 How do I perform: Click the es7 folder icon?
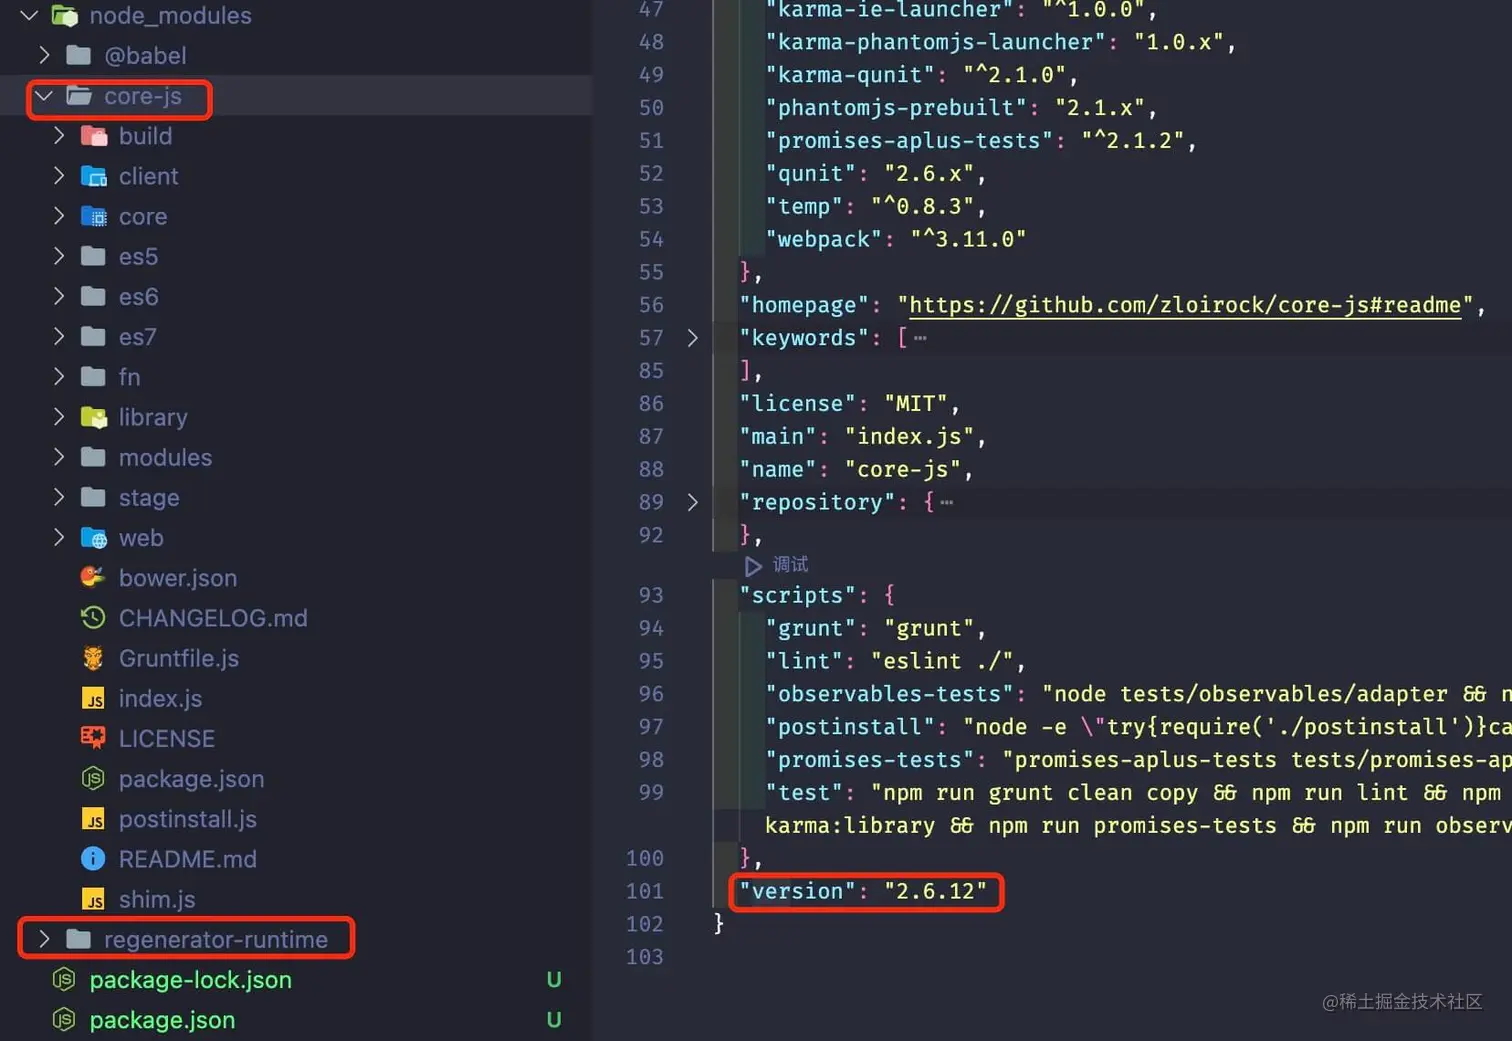93,336
